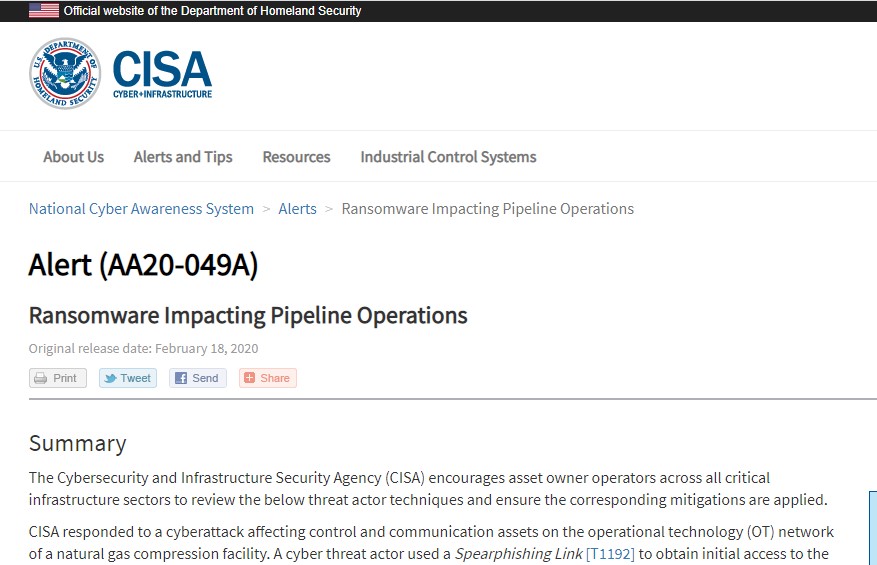
Task: Open the About Us menu
Action: 73,157
